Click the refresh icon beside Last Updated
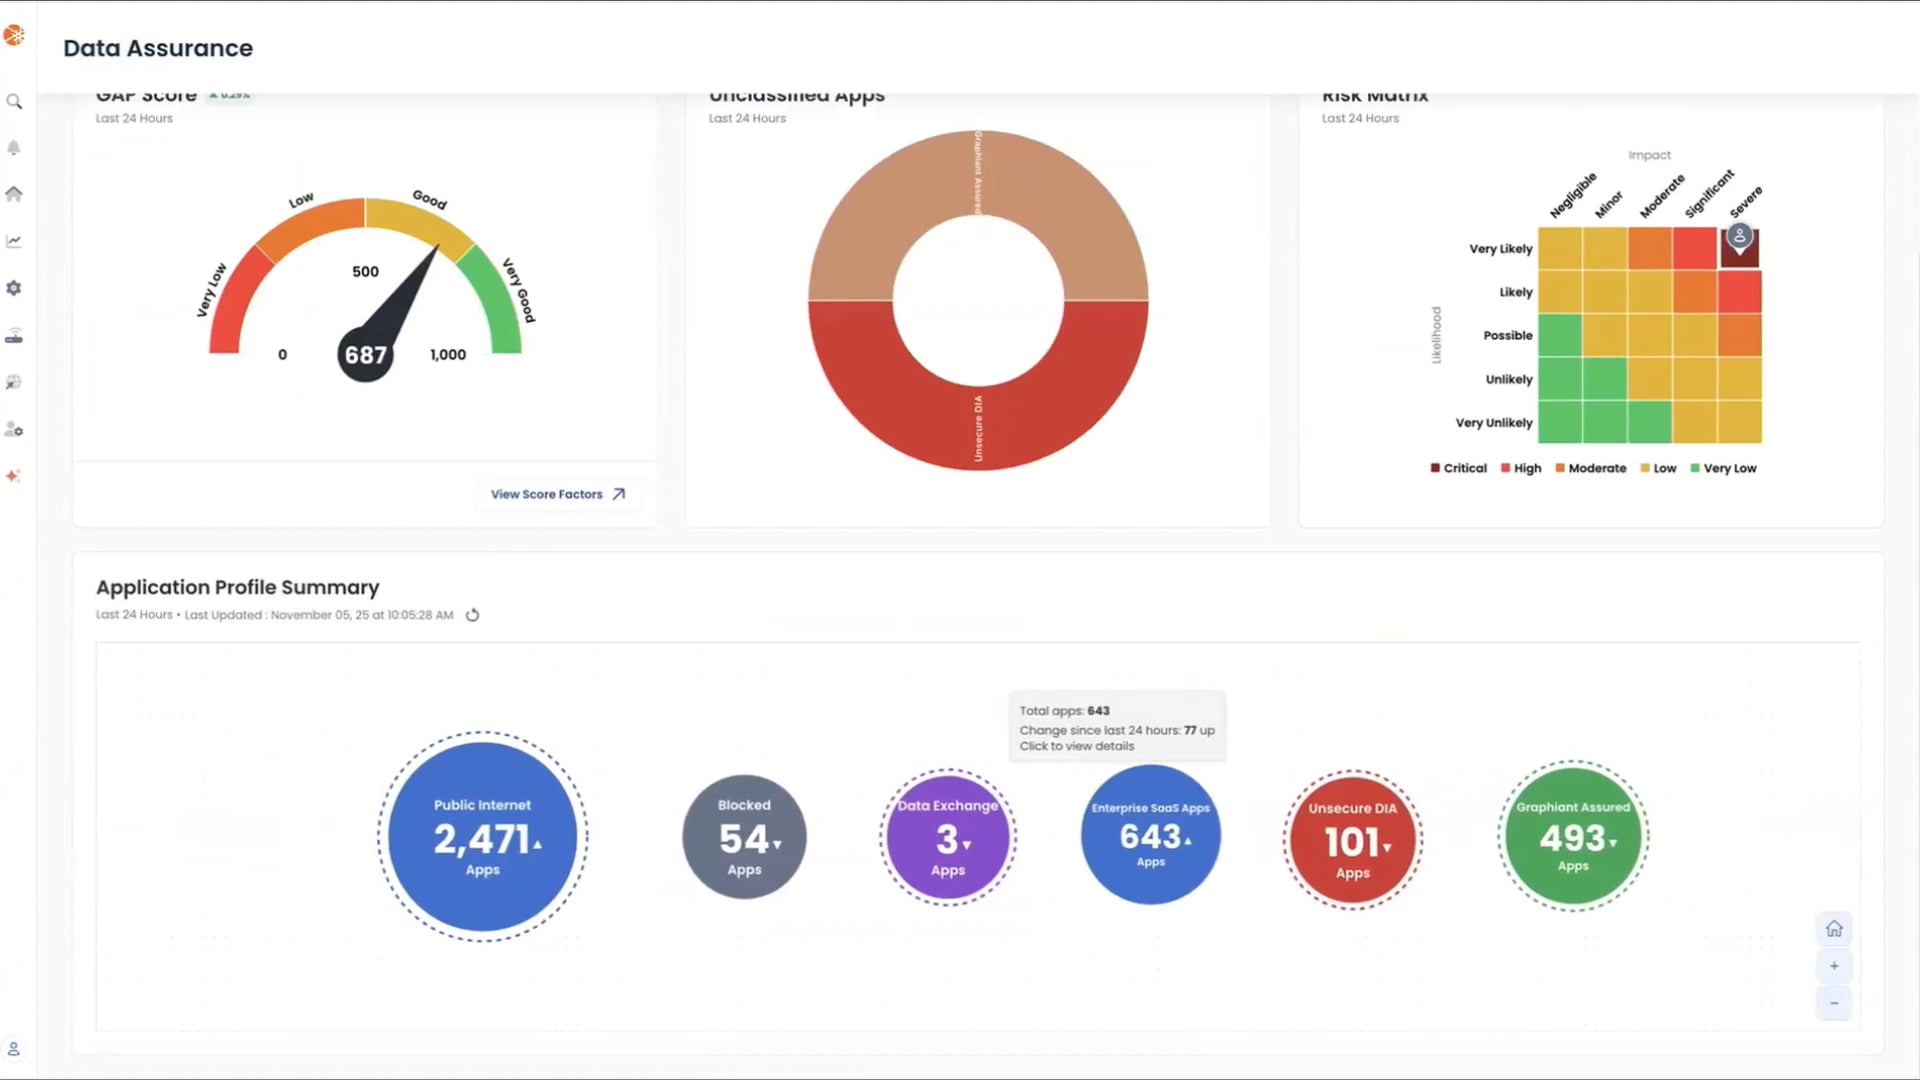This screenshot has height=1080, width=1920. pyautogui.click(x=473, y=615)
